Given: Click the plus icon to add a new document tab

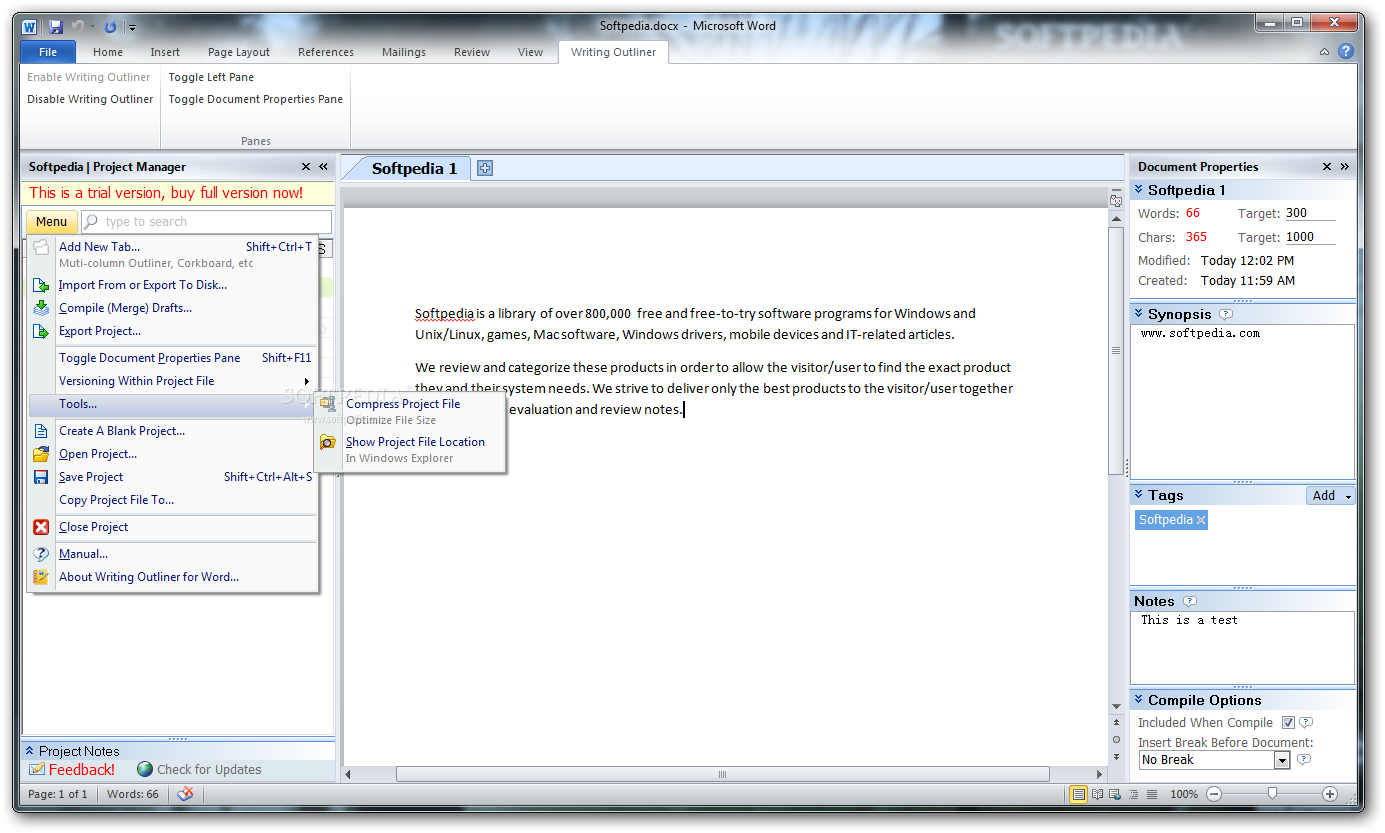Looking at the screenshot, I should click(x=485, y=168).
